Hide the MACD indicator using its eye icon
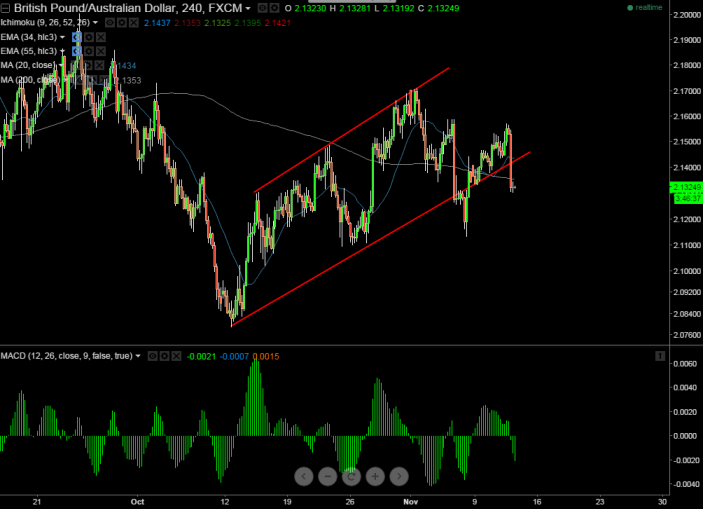The image size is (703, 509). [x=152, y=356]
